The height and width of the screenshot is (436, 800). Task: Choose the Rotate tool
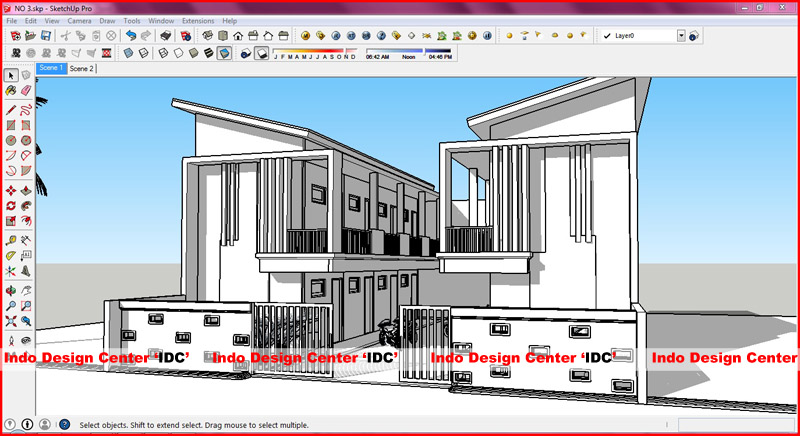(x=11, y=206)
